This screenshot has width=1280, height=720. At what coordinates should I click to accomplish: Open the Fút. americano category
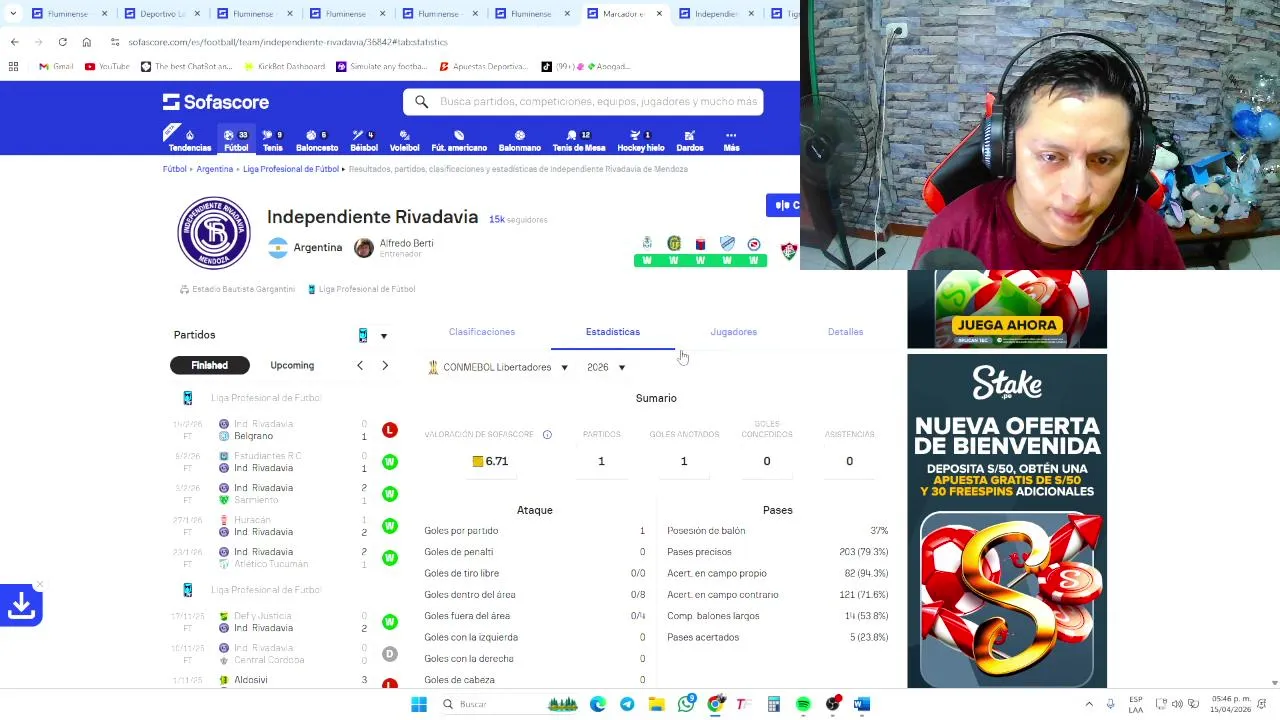pyautogui.click(x=459, y=140)
